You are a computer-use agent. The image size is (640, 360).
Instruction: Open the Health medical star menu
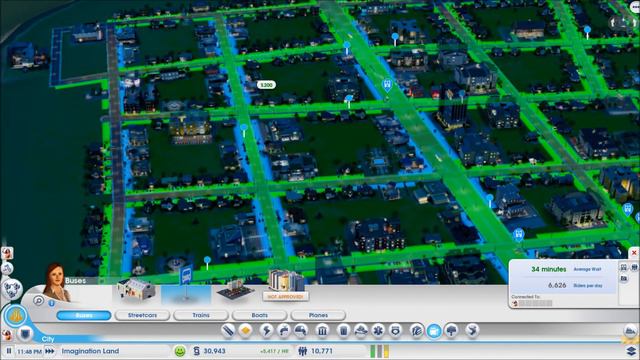[x=378, y=330]
